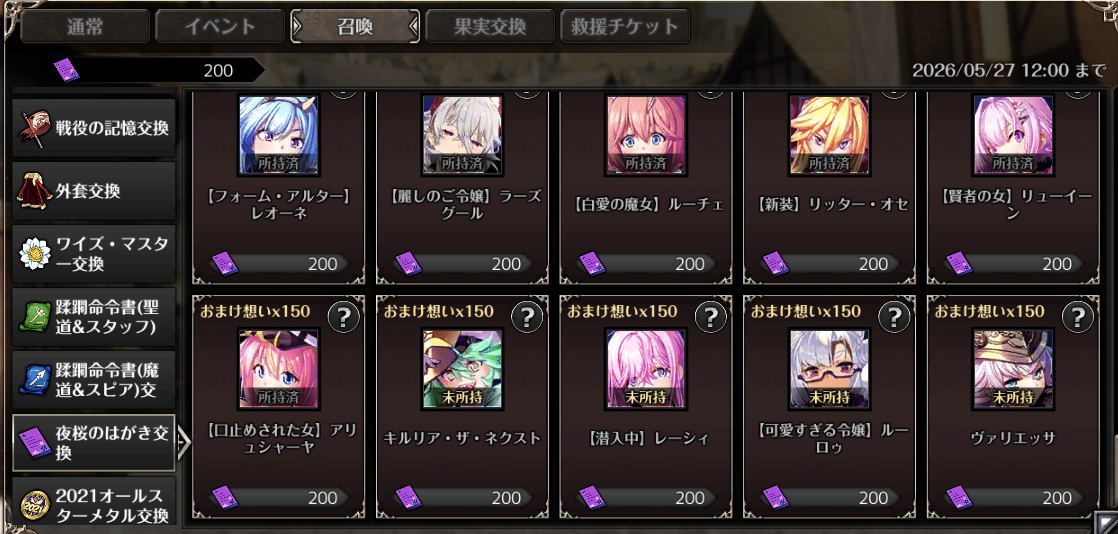
Task: Click question mark icon on キルリア・ザ・ネクスト
Action: tap(527, 317)
